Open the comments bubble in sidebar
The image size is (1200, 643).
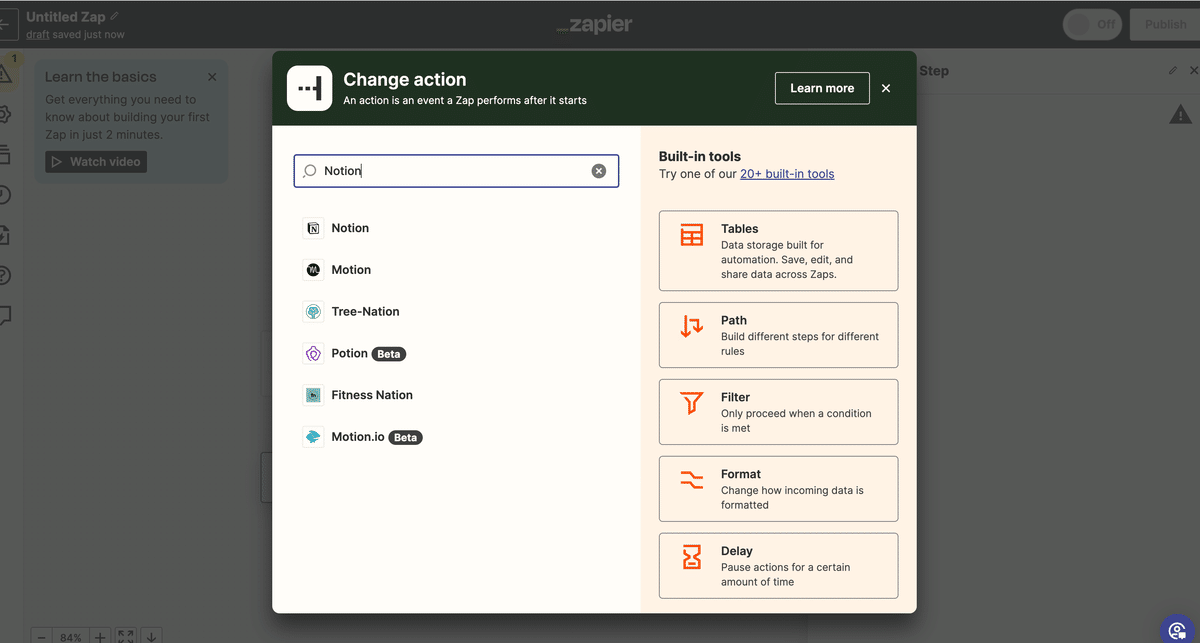[x=4, y=316]
